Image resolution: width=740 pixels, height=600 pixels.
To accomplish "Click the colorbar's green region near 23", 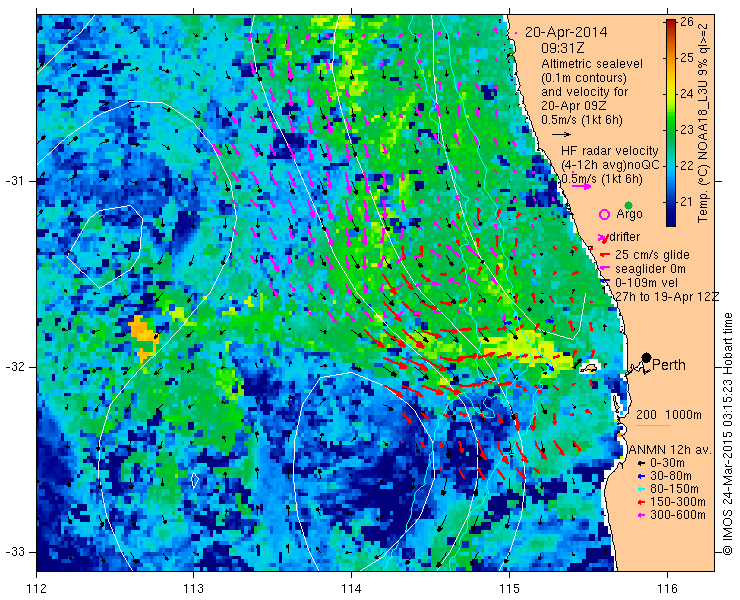I will 670,129.
